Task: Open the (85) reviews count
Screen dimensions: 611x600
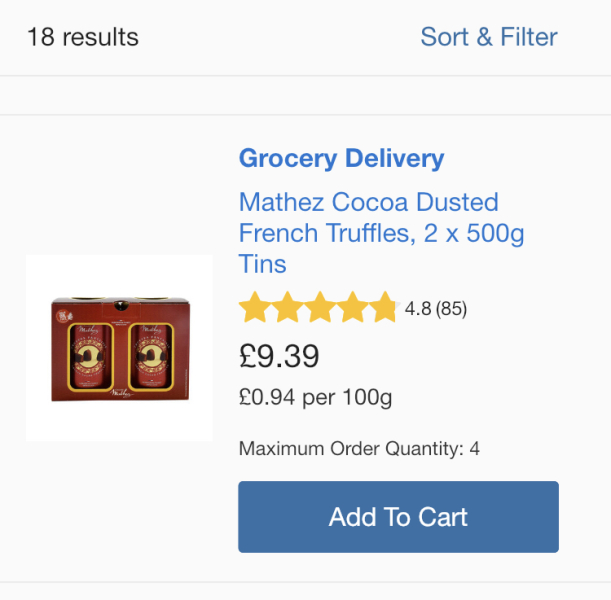Action: 451,309
